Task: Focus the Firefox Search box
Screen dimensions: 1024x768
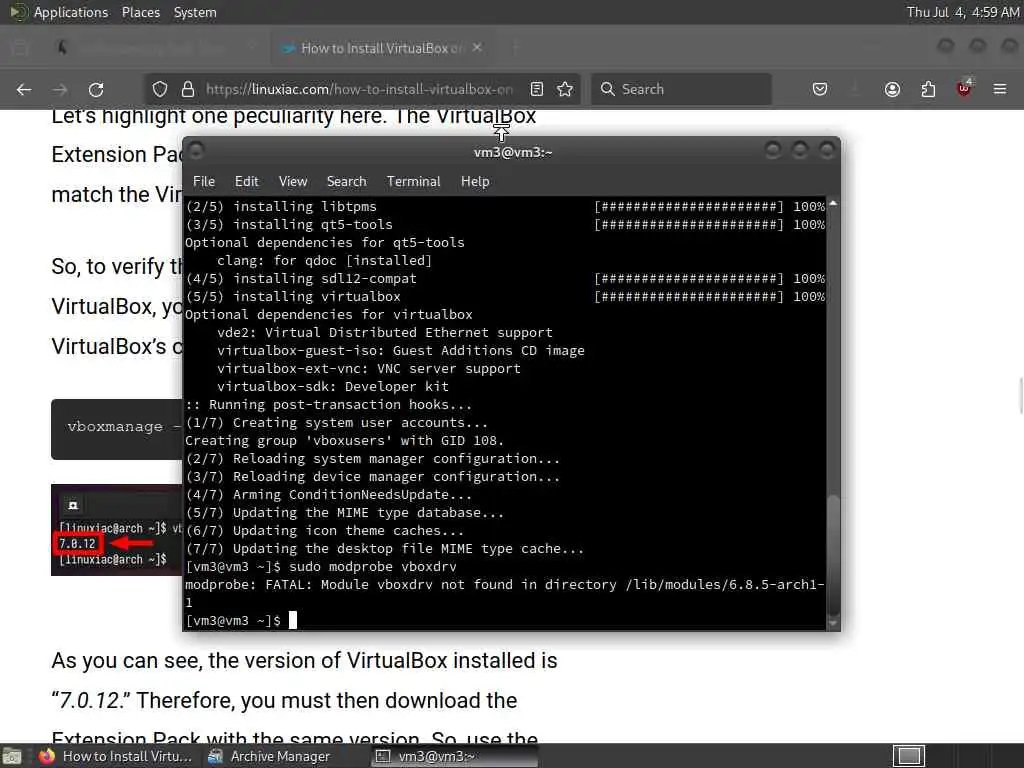Action: (681, 89)
